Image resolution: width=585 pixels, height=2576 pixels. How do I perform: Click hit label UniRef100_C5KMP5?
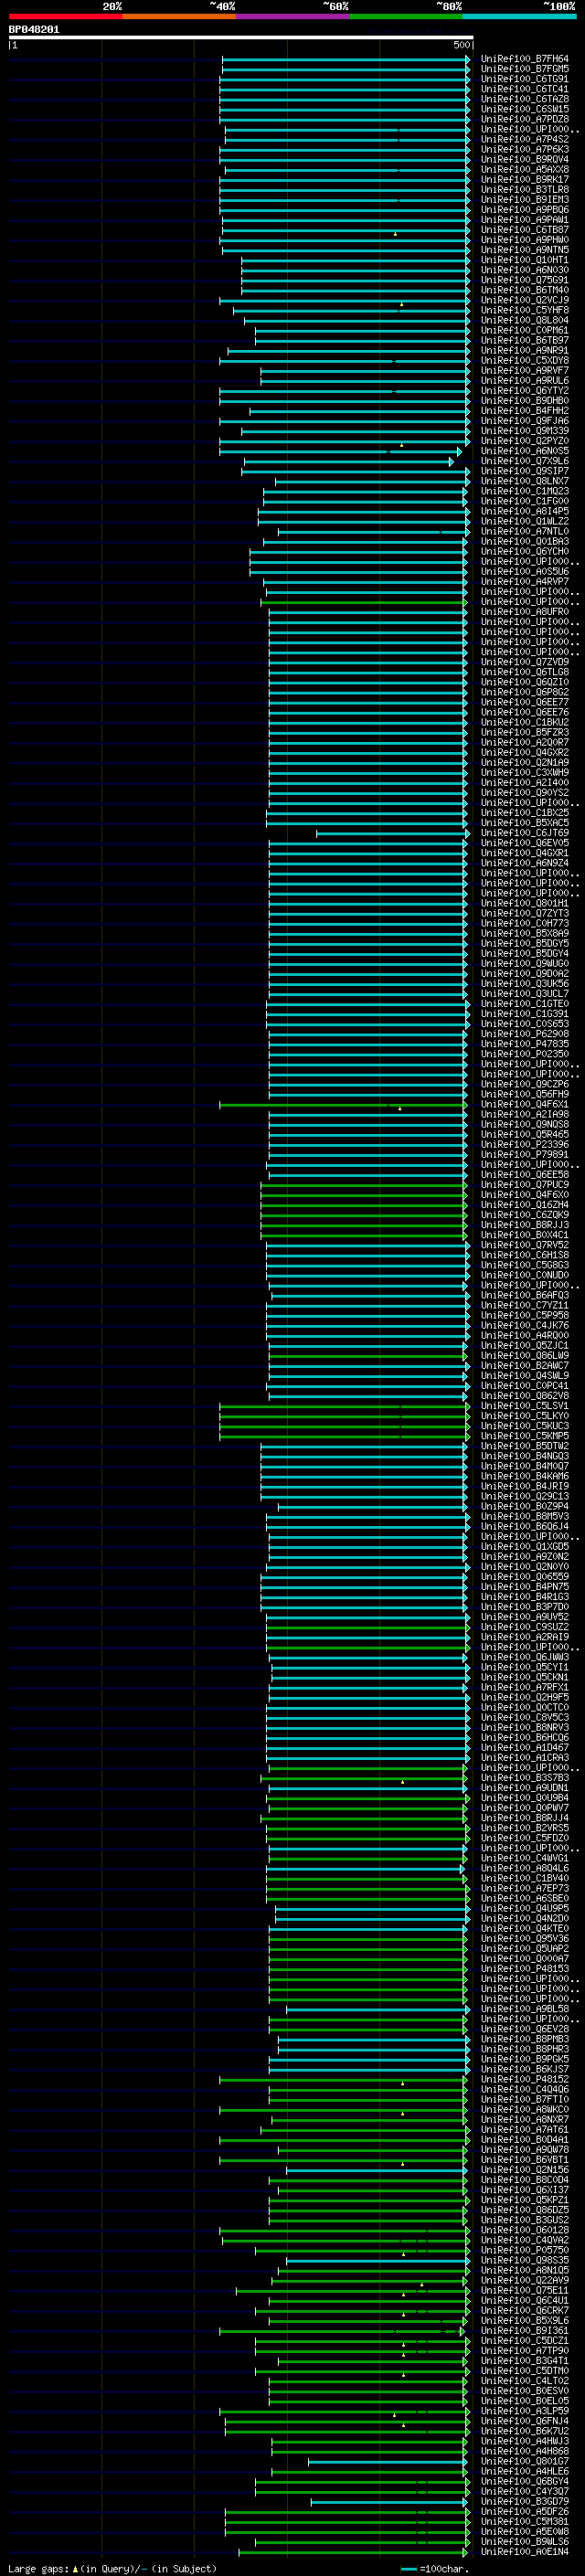coord(525,1436)
